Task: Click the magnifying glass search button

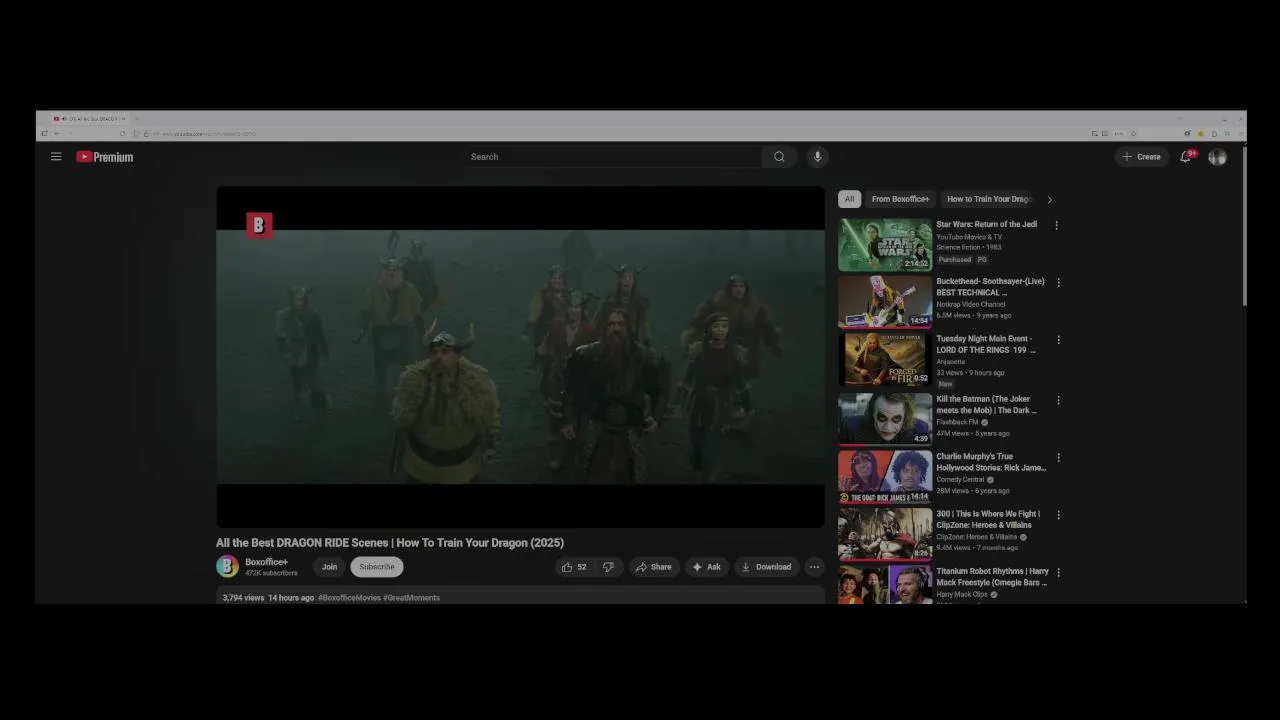Action: click(779, 157)
